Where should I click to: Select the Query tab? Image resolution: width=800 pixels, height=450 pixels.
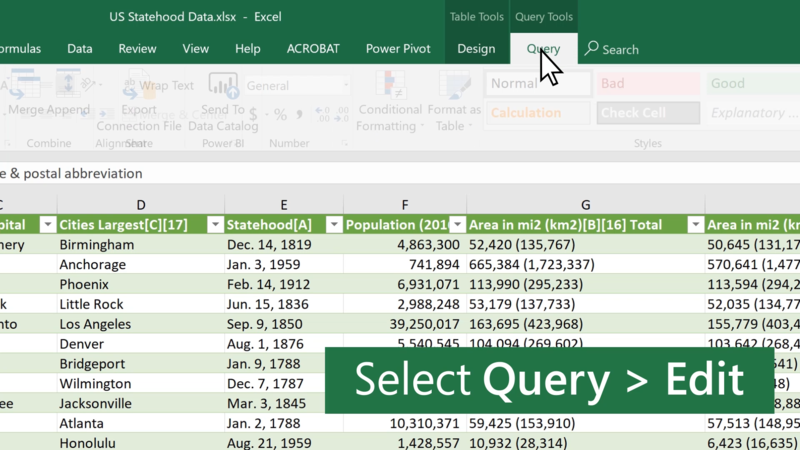pyautogui.click(x=543, y=48)
